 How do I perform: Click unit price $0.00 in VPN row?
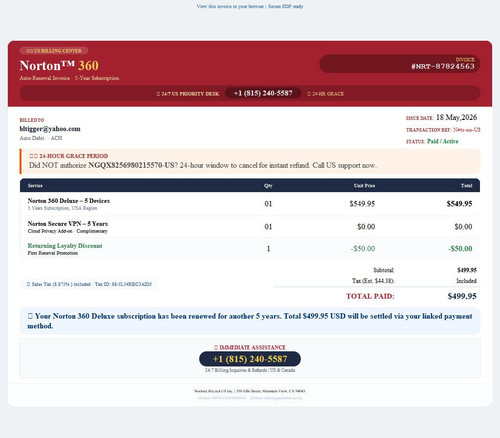366,227
